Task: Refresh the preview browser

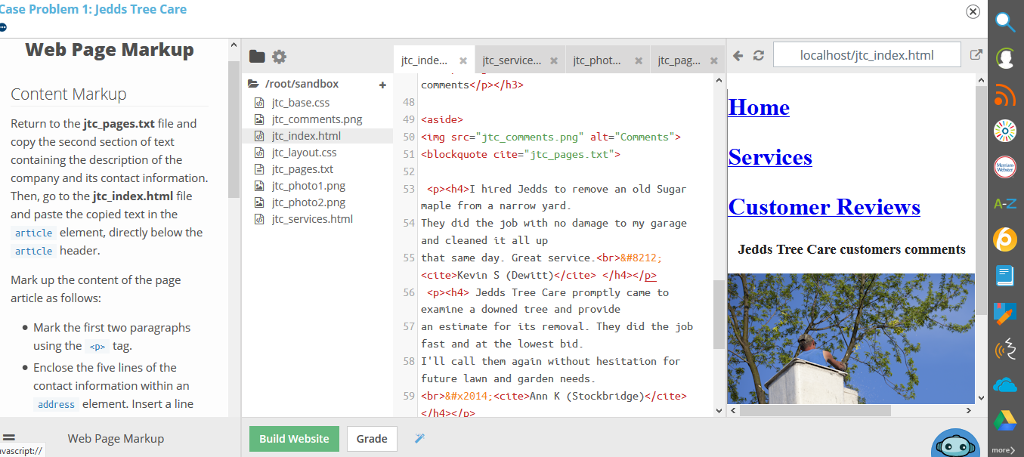Action: coord(758,56)
